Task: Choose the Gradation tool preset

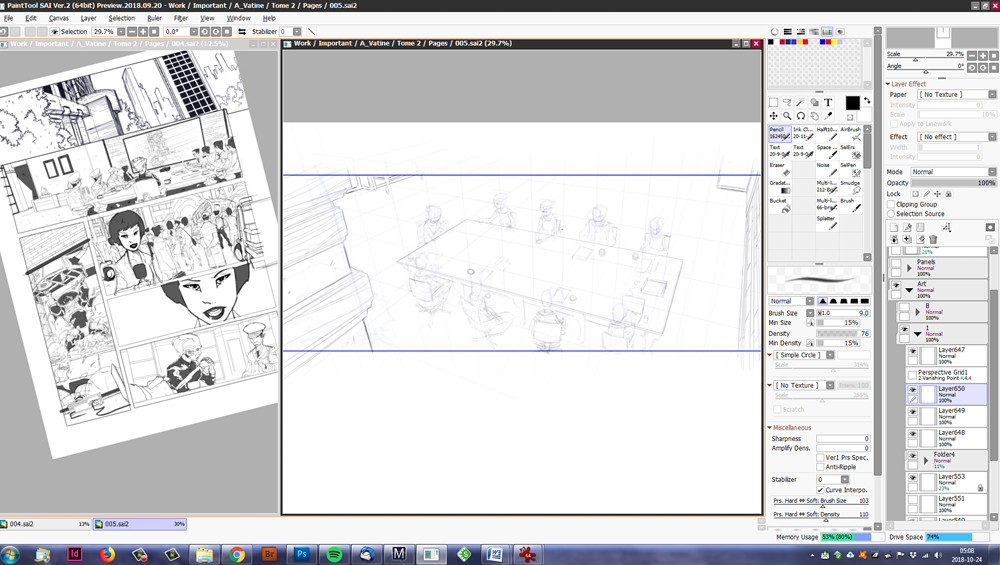Action: point(779,187)
